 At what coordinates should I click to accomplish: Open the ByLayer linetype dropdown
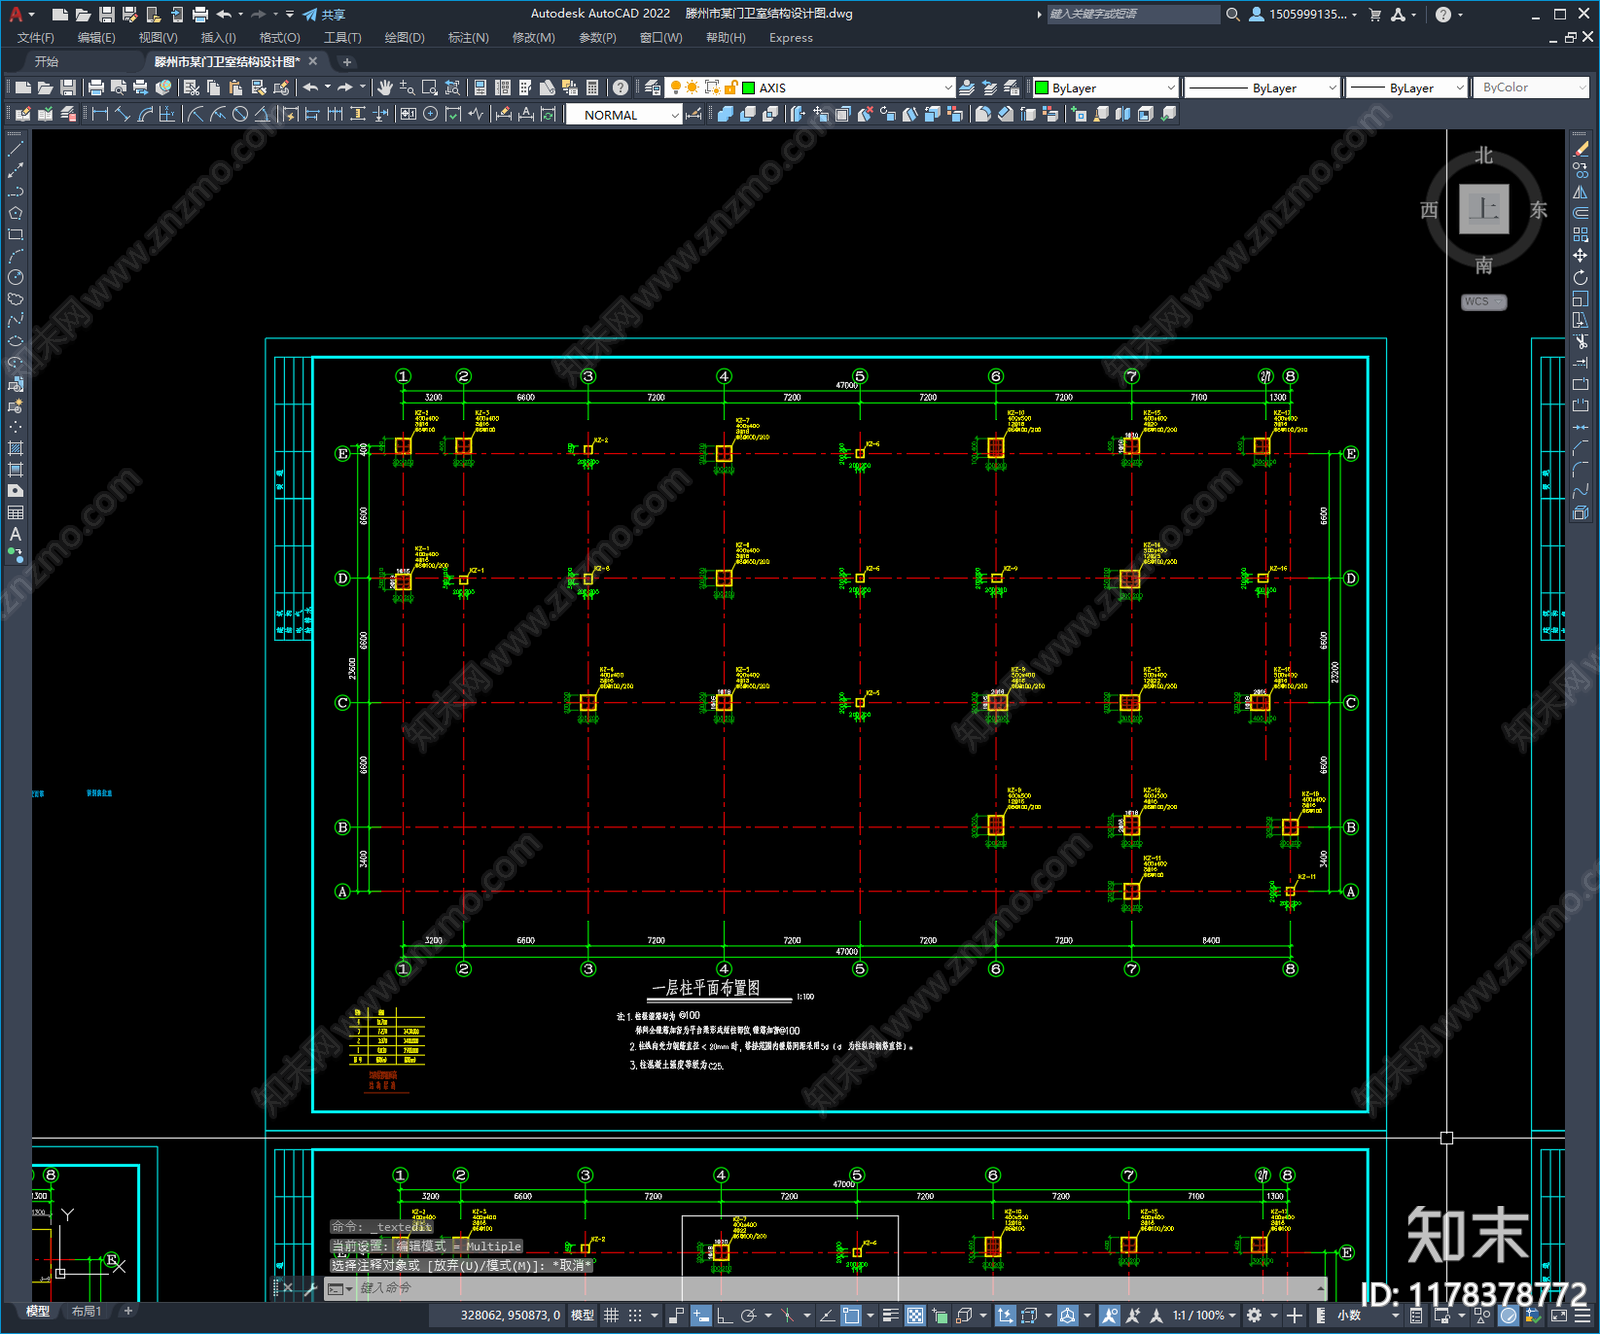click(x=1331, y=88)
